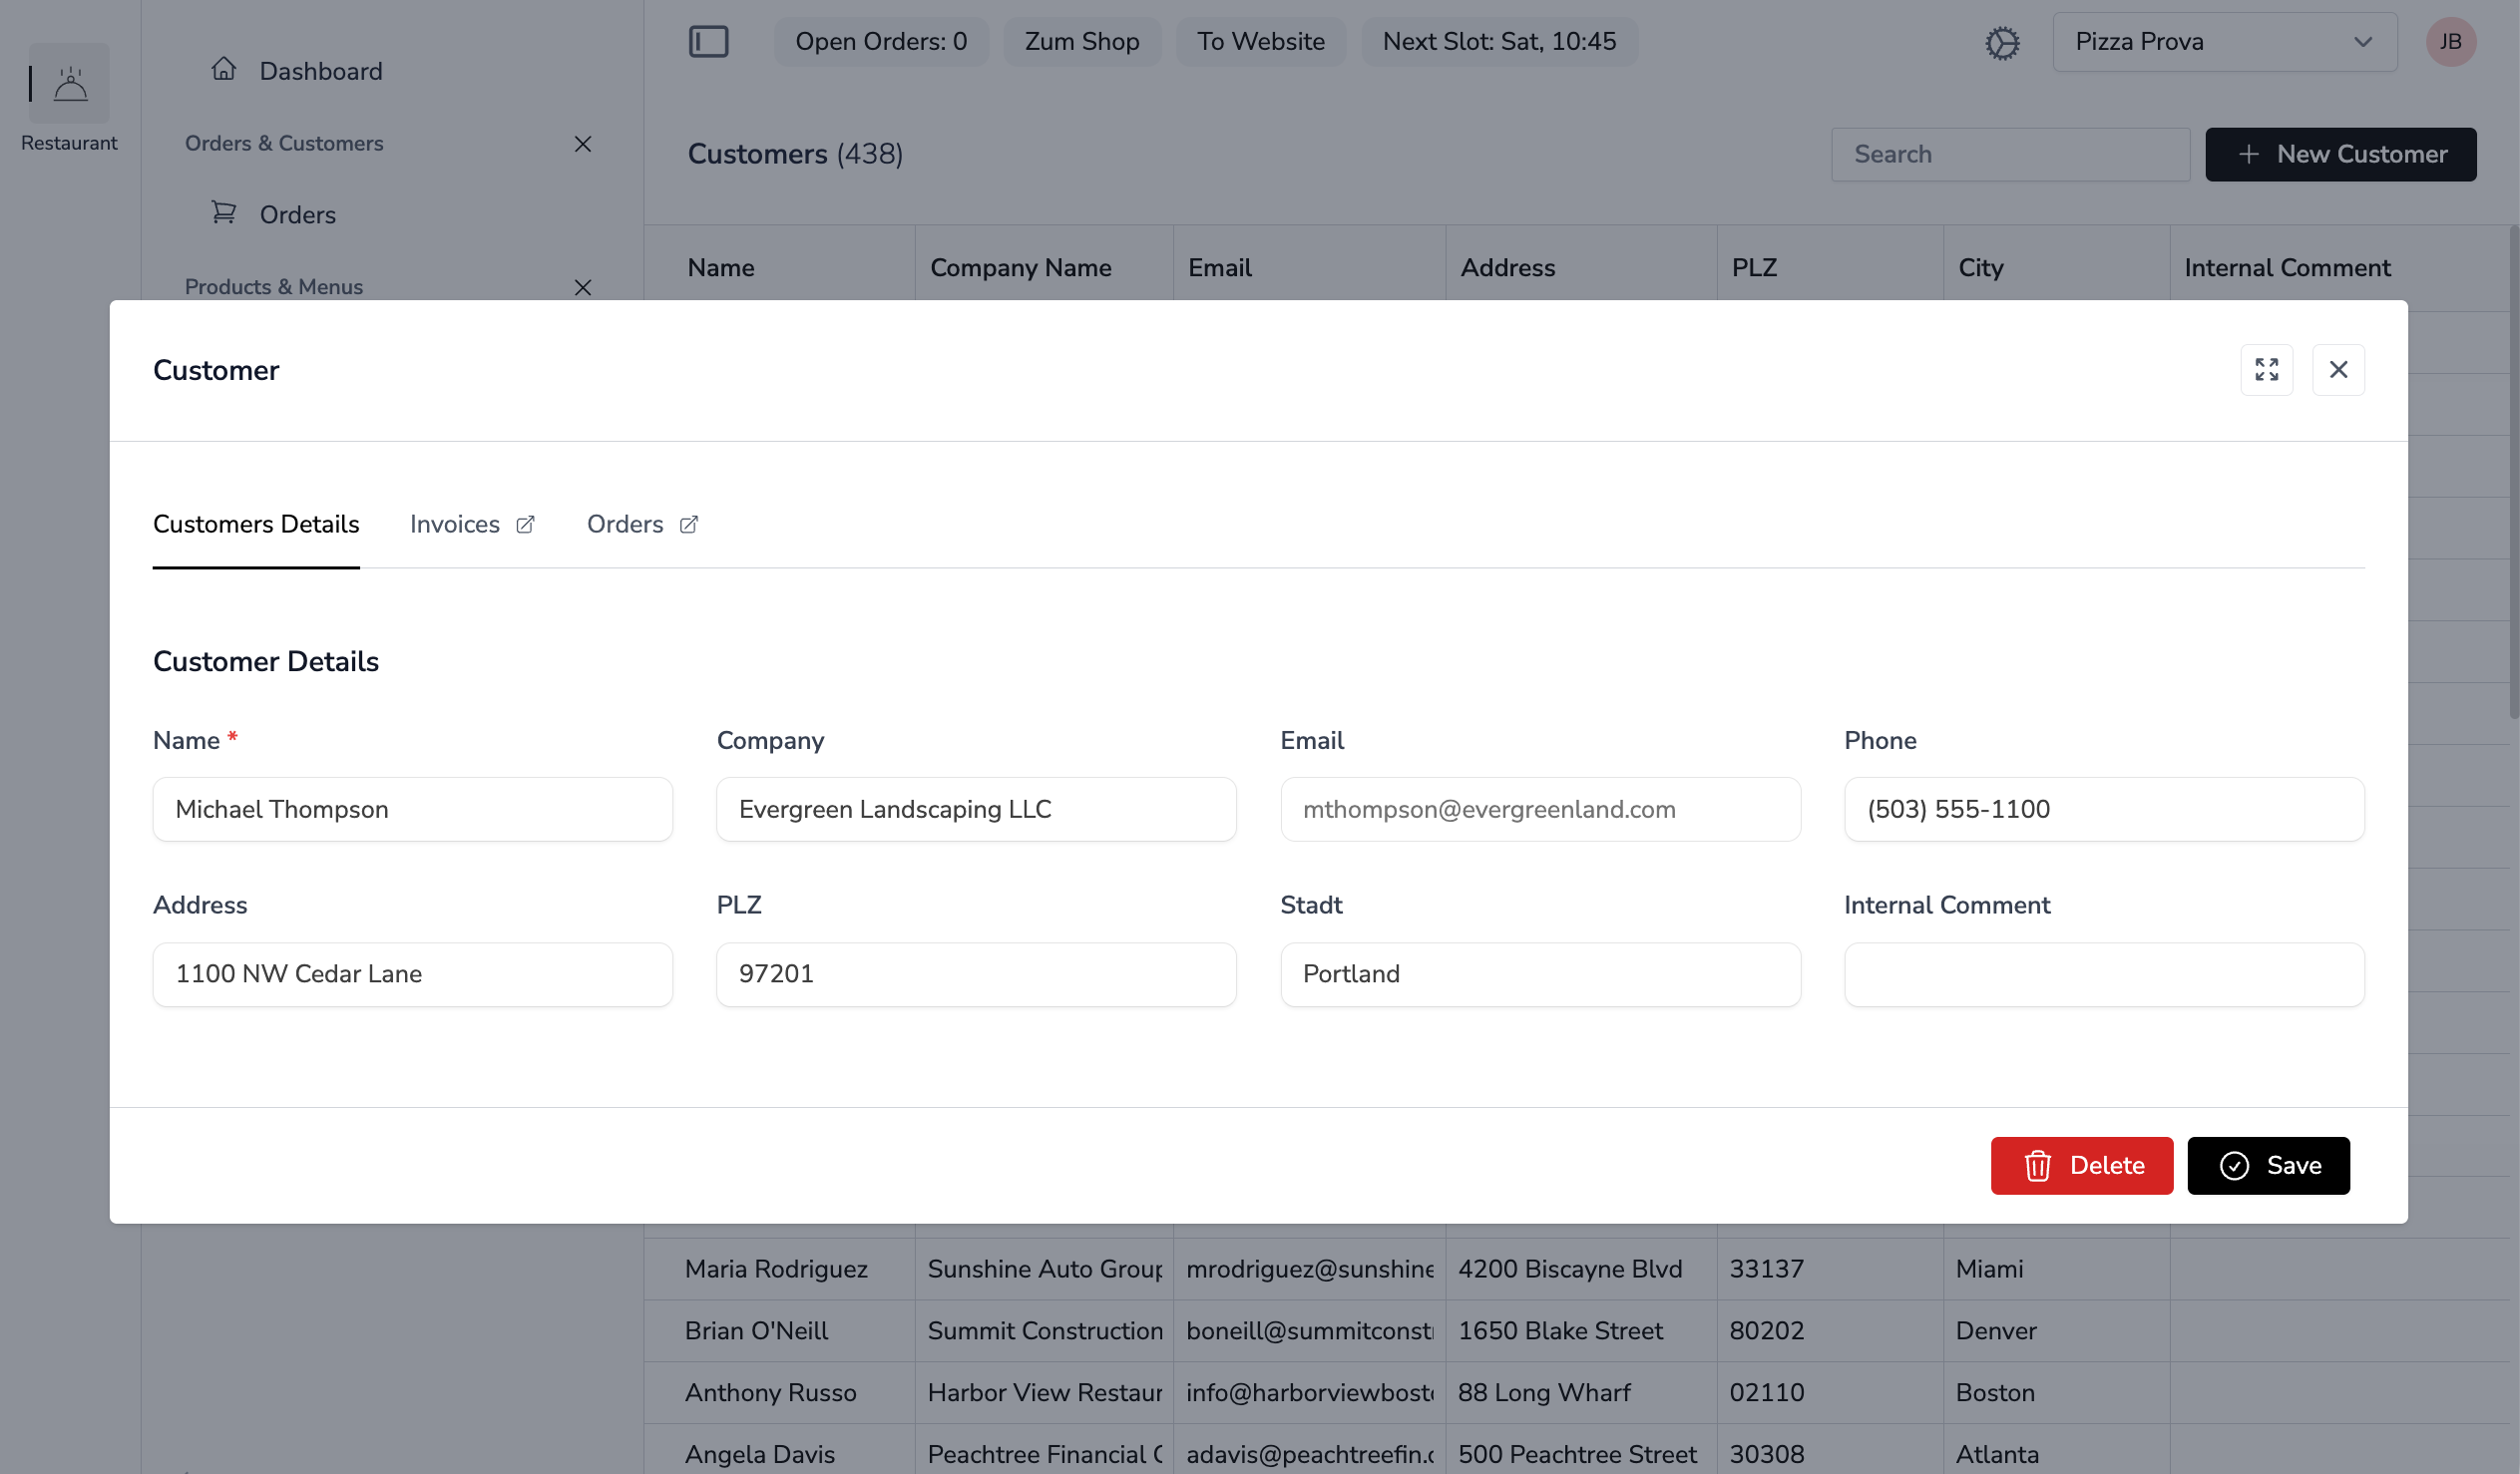Collapse the Products & Menus section
Image resolution: width=2520 pixels, height=1474 pixels.
[x=584, y=288]
